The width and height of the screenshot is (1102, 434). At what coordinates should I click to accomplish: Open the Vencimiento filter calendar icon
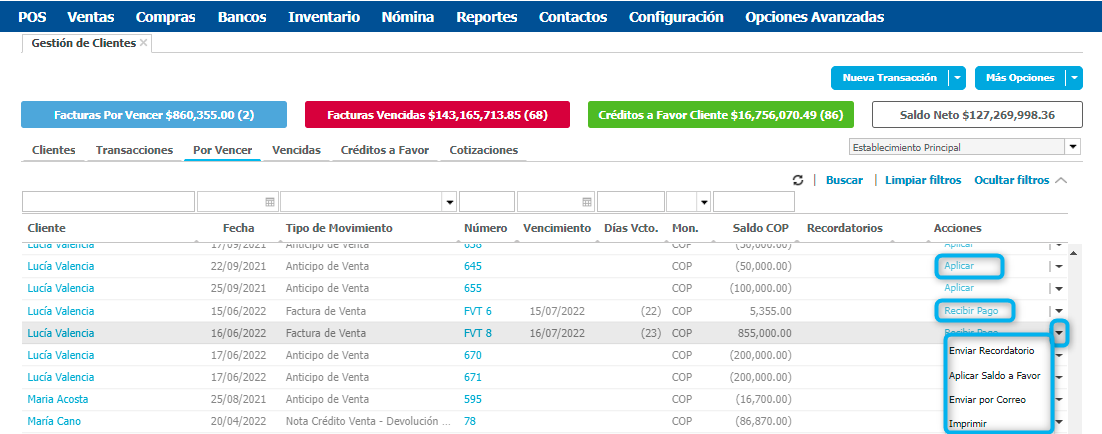588,202
